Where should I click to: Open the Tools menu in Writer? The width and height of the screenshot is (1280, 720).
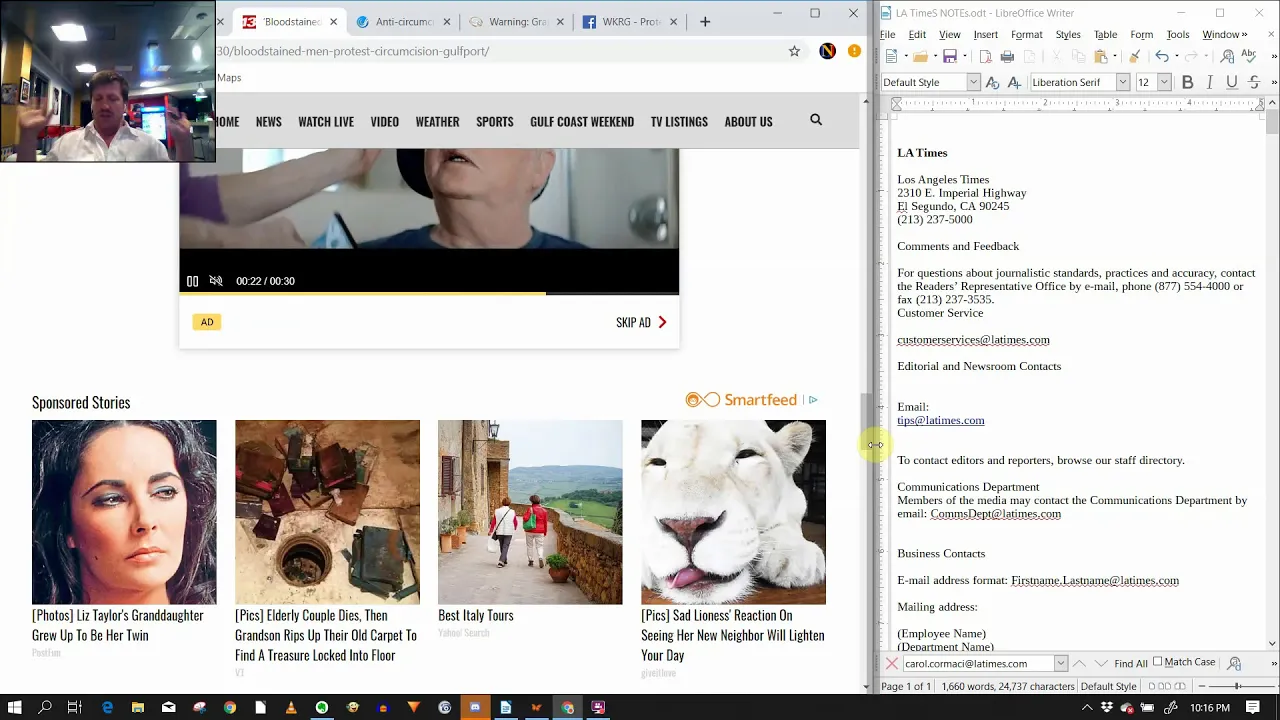[x=1178, y=34]
